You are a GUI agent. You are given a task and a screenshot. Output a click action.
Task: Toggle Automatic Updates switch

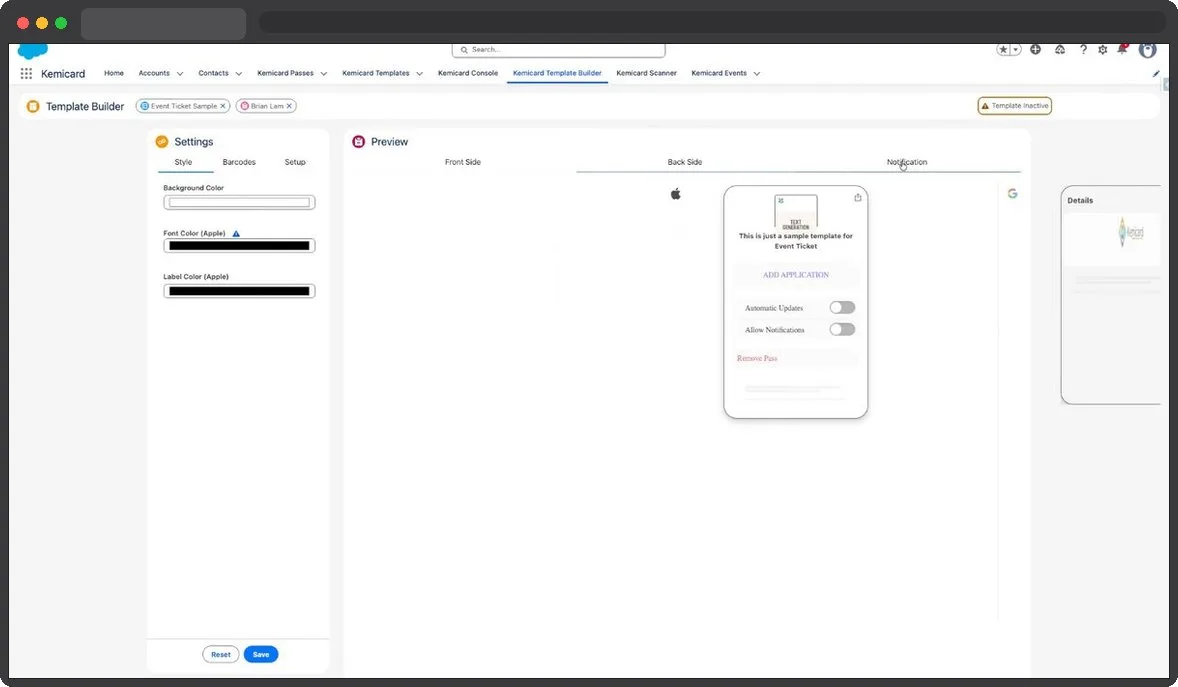click(x=841, y=307)
